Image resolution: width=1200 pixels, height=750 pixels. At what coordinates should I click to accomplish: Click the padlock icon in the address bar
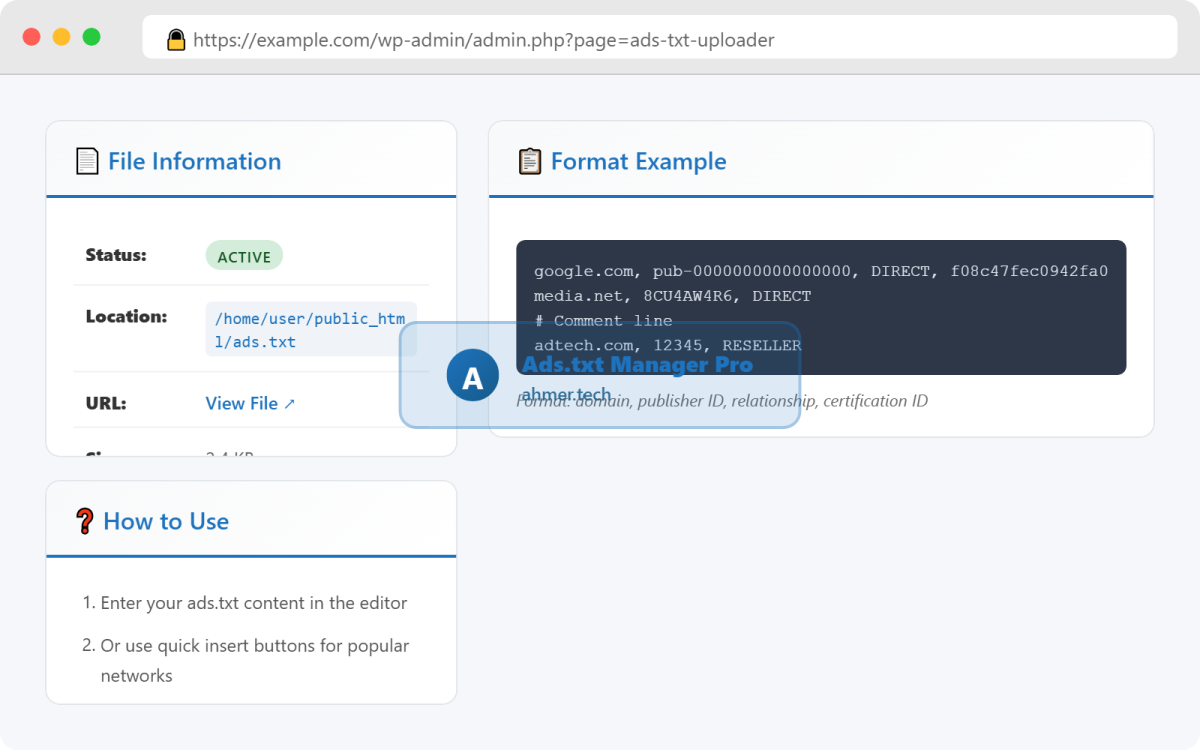176,39
